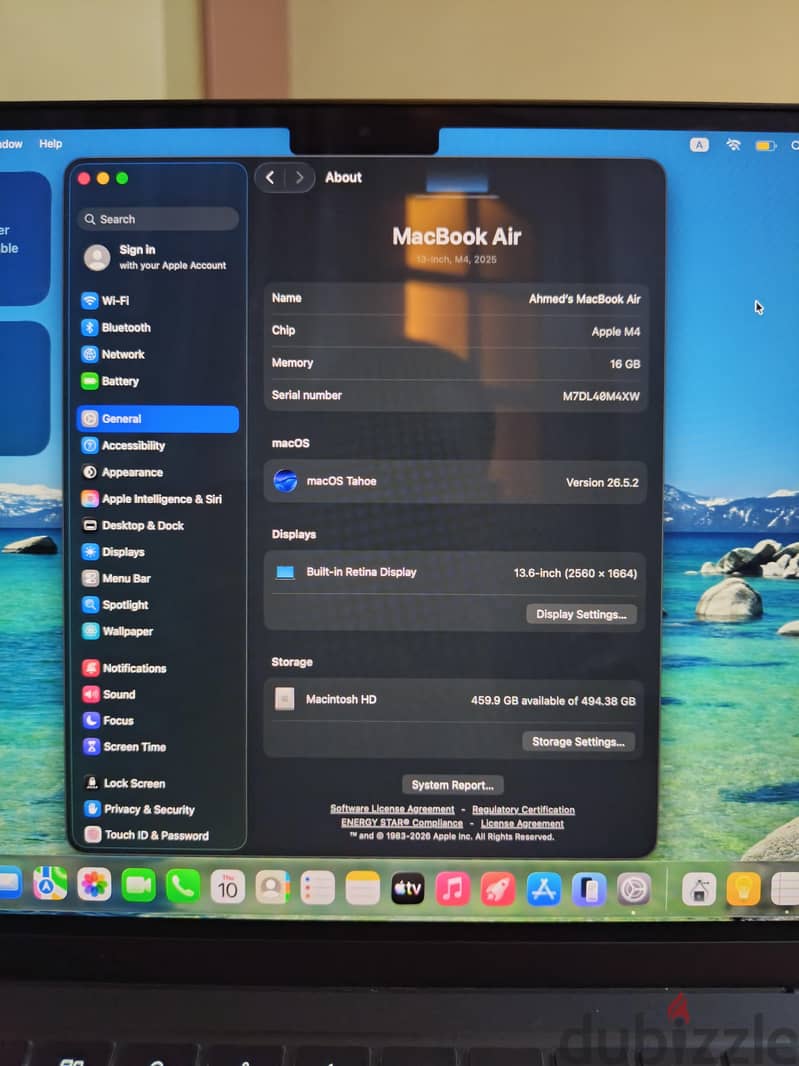Open iPhone Mirroring in the Dock

(589, 890)
